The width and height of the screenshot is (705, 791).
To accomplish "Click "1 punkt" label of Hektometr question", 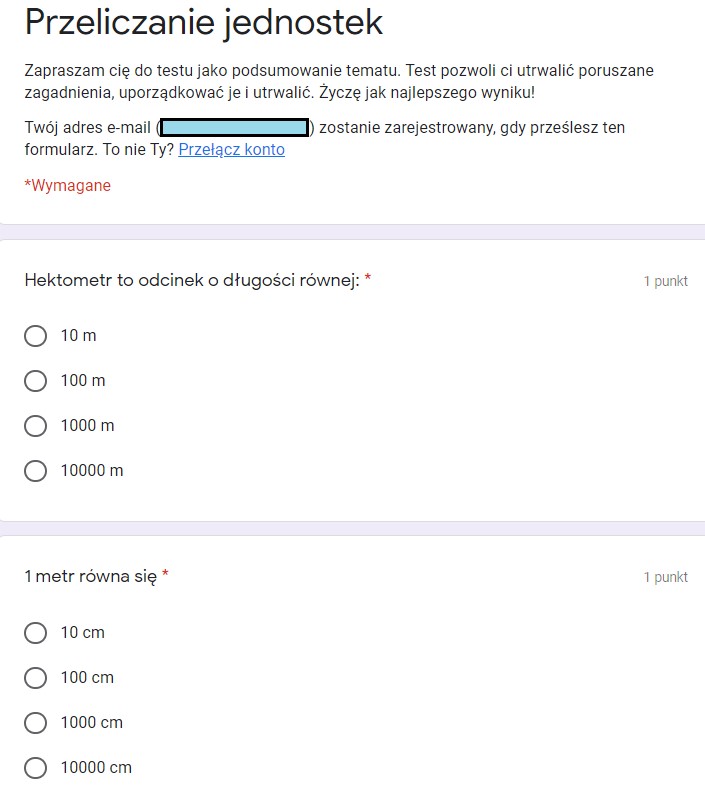I will click(666, 281).
